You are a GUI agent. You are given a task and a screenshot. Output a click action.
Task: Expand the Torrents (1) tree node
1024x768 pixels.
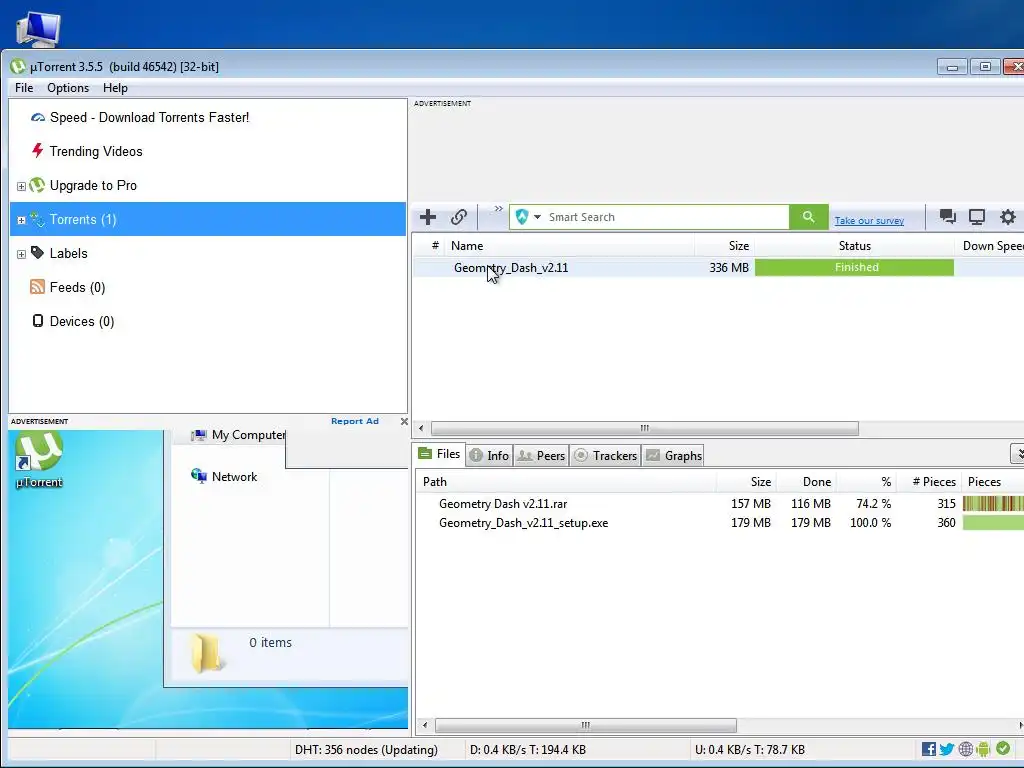(21, 220)
